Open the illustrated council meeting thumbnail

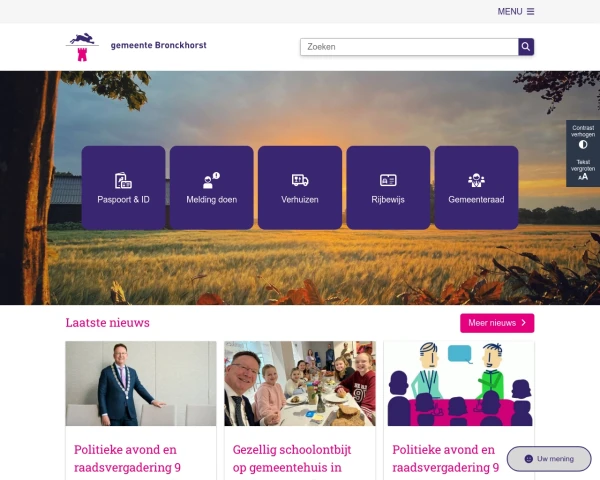coord(459,384)
